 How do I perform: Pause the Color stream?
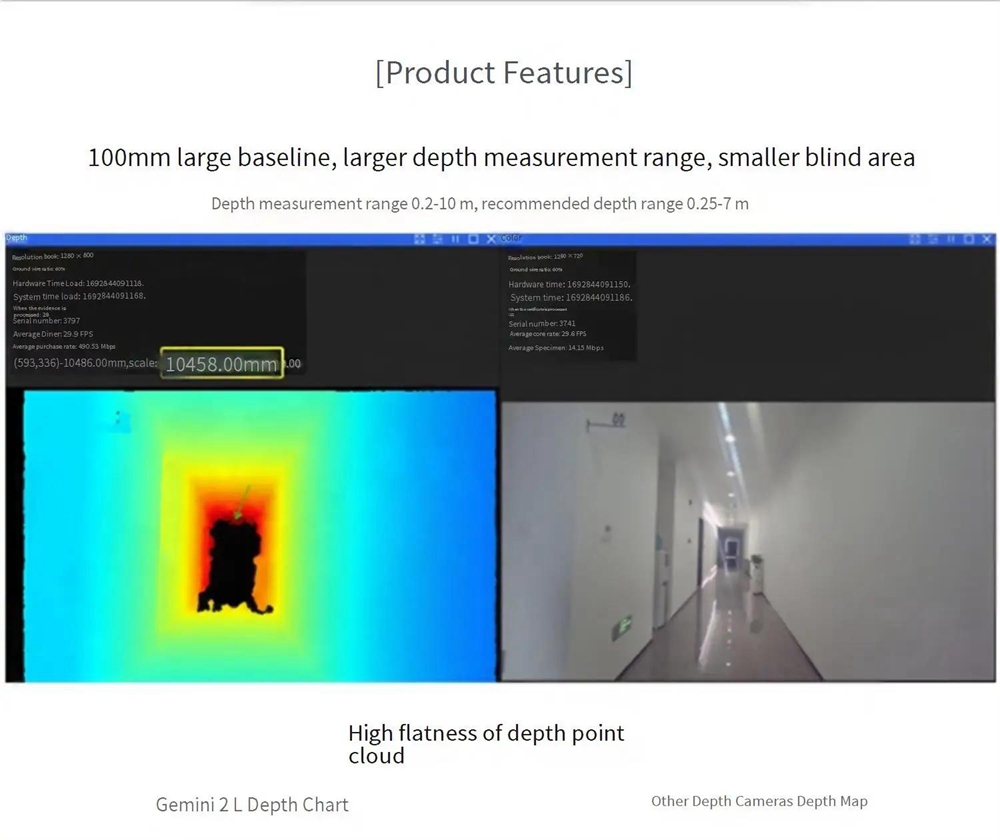point(951,239)
